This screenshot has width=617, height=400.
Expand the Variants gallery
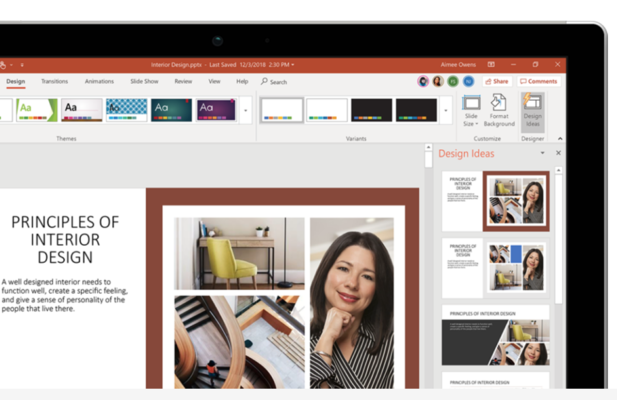(x=446, y=111)
